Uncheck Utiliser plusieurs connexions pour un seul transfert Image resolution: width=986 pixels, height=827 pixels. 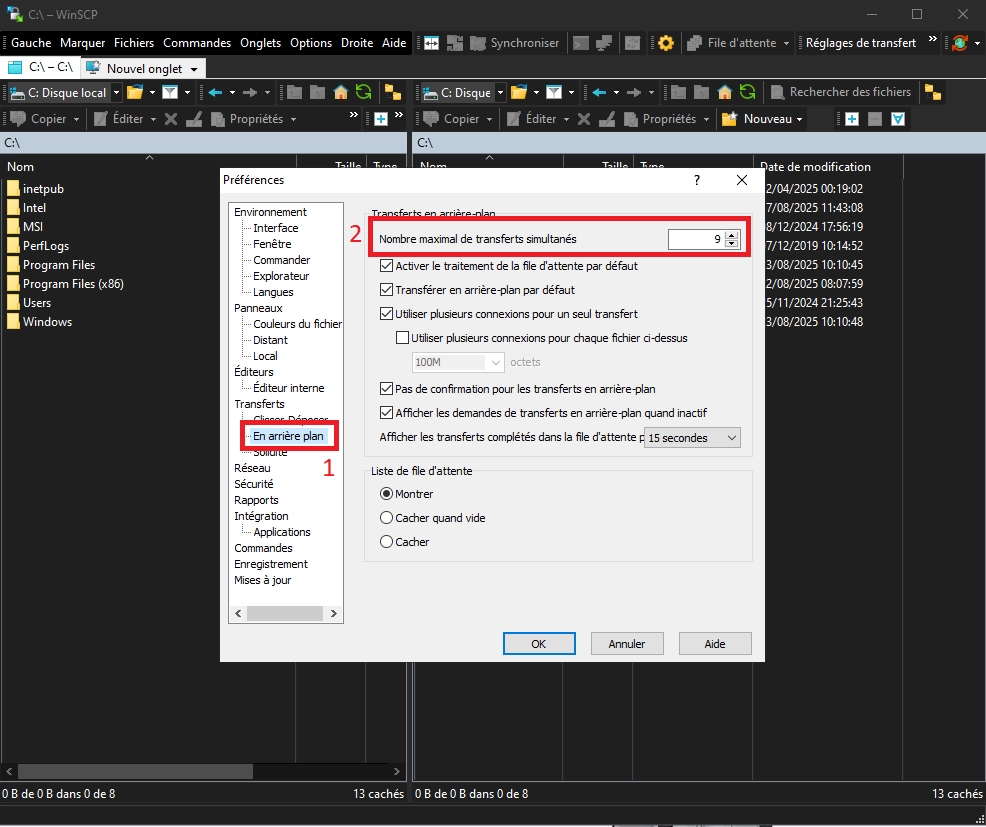click(386, 314)
